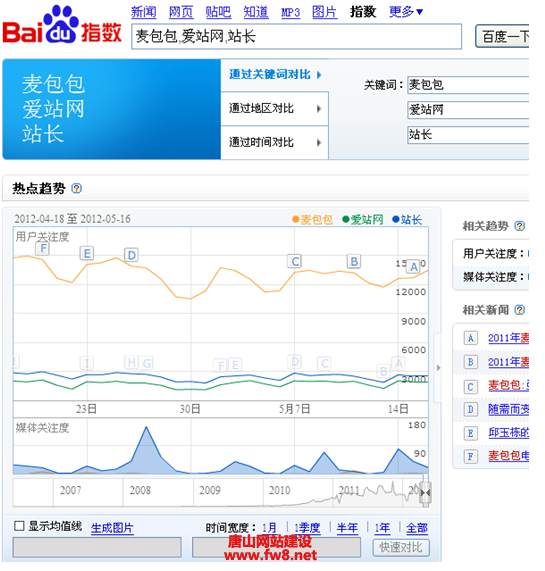The width and height of the screenshot is (545, 571).
Task: Set time width to 全部
Action: coord(417,528)
